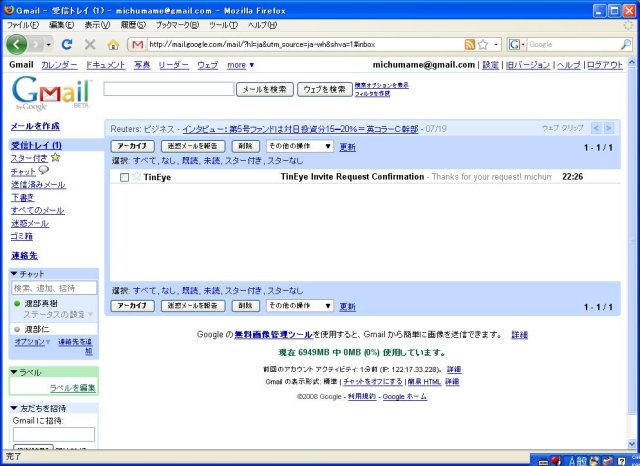Bookmark this page with the star icon
The height and width of the screenshot is (466, 640).
(483, 44)
